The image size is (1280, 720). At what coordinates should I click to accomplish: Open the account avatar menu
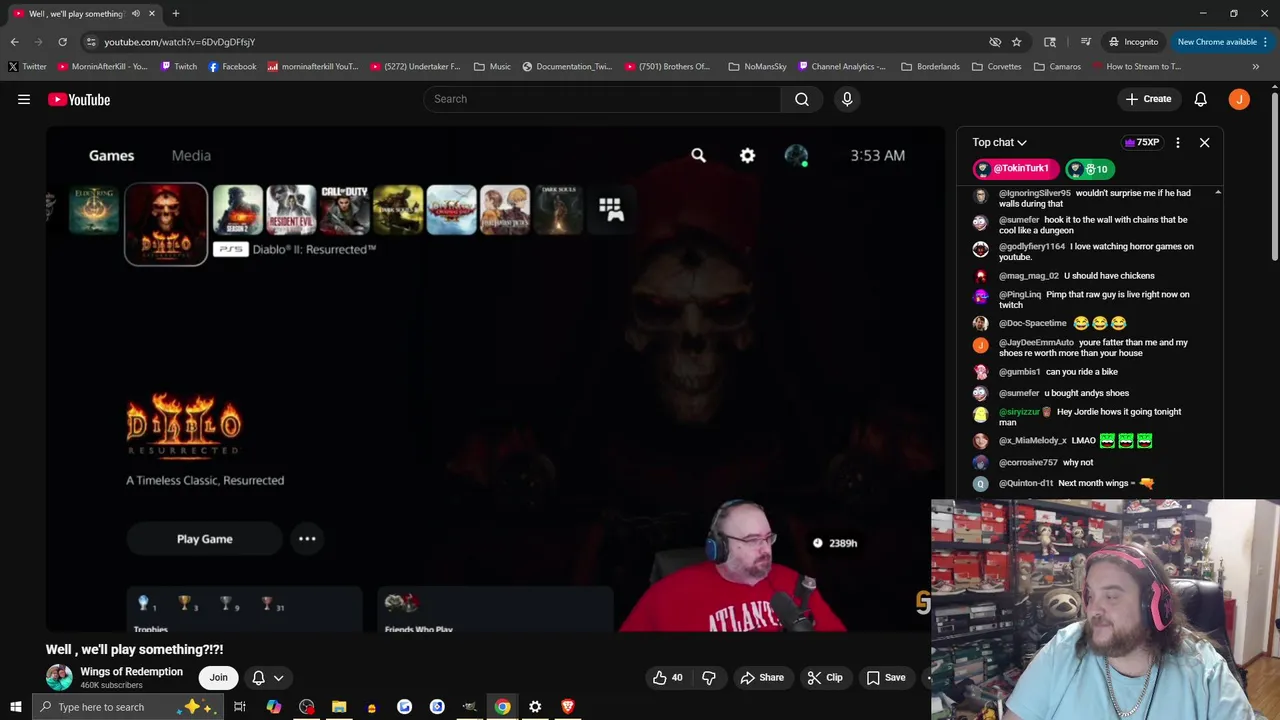1239,99
